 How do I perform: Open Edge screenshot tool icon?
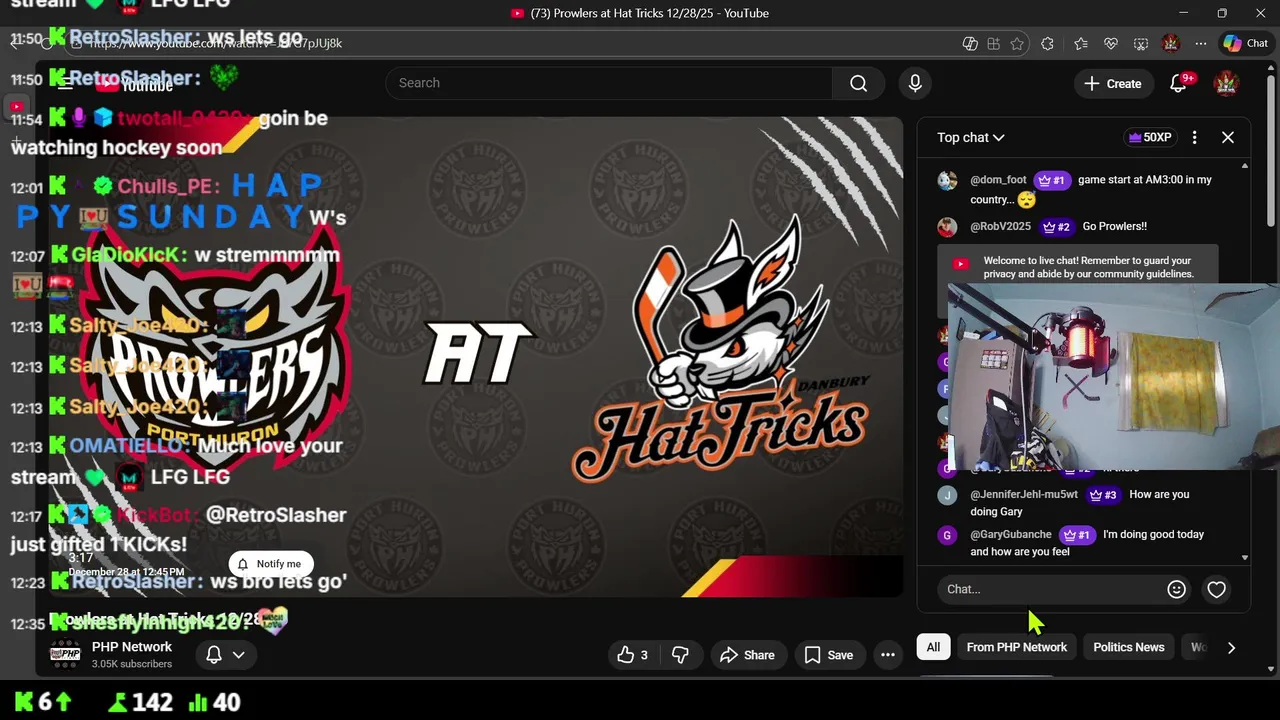point(1141,43)
